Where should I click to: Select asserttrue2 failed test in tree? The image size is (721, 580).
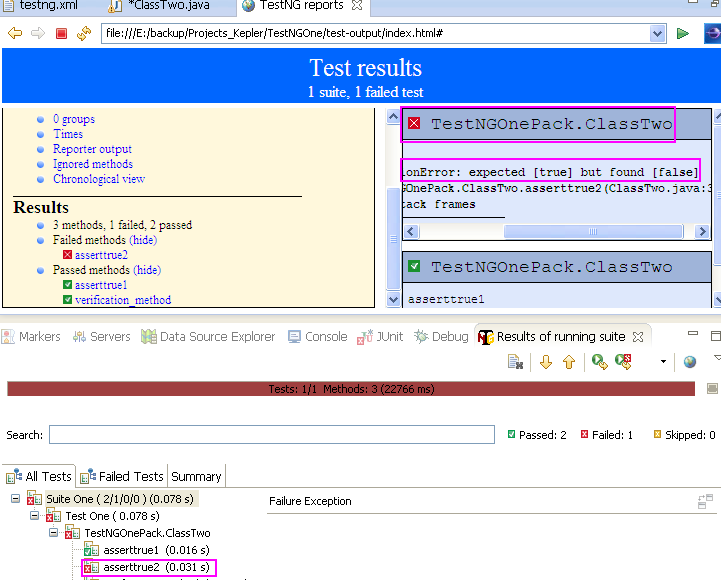pyautogui.click(x=149, y=567)
